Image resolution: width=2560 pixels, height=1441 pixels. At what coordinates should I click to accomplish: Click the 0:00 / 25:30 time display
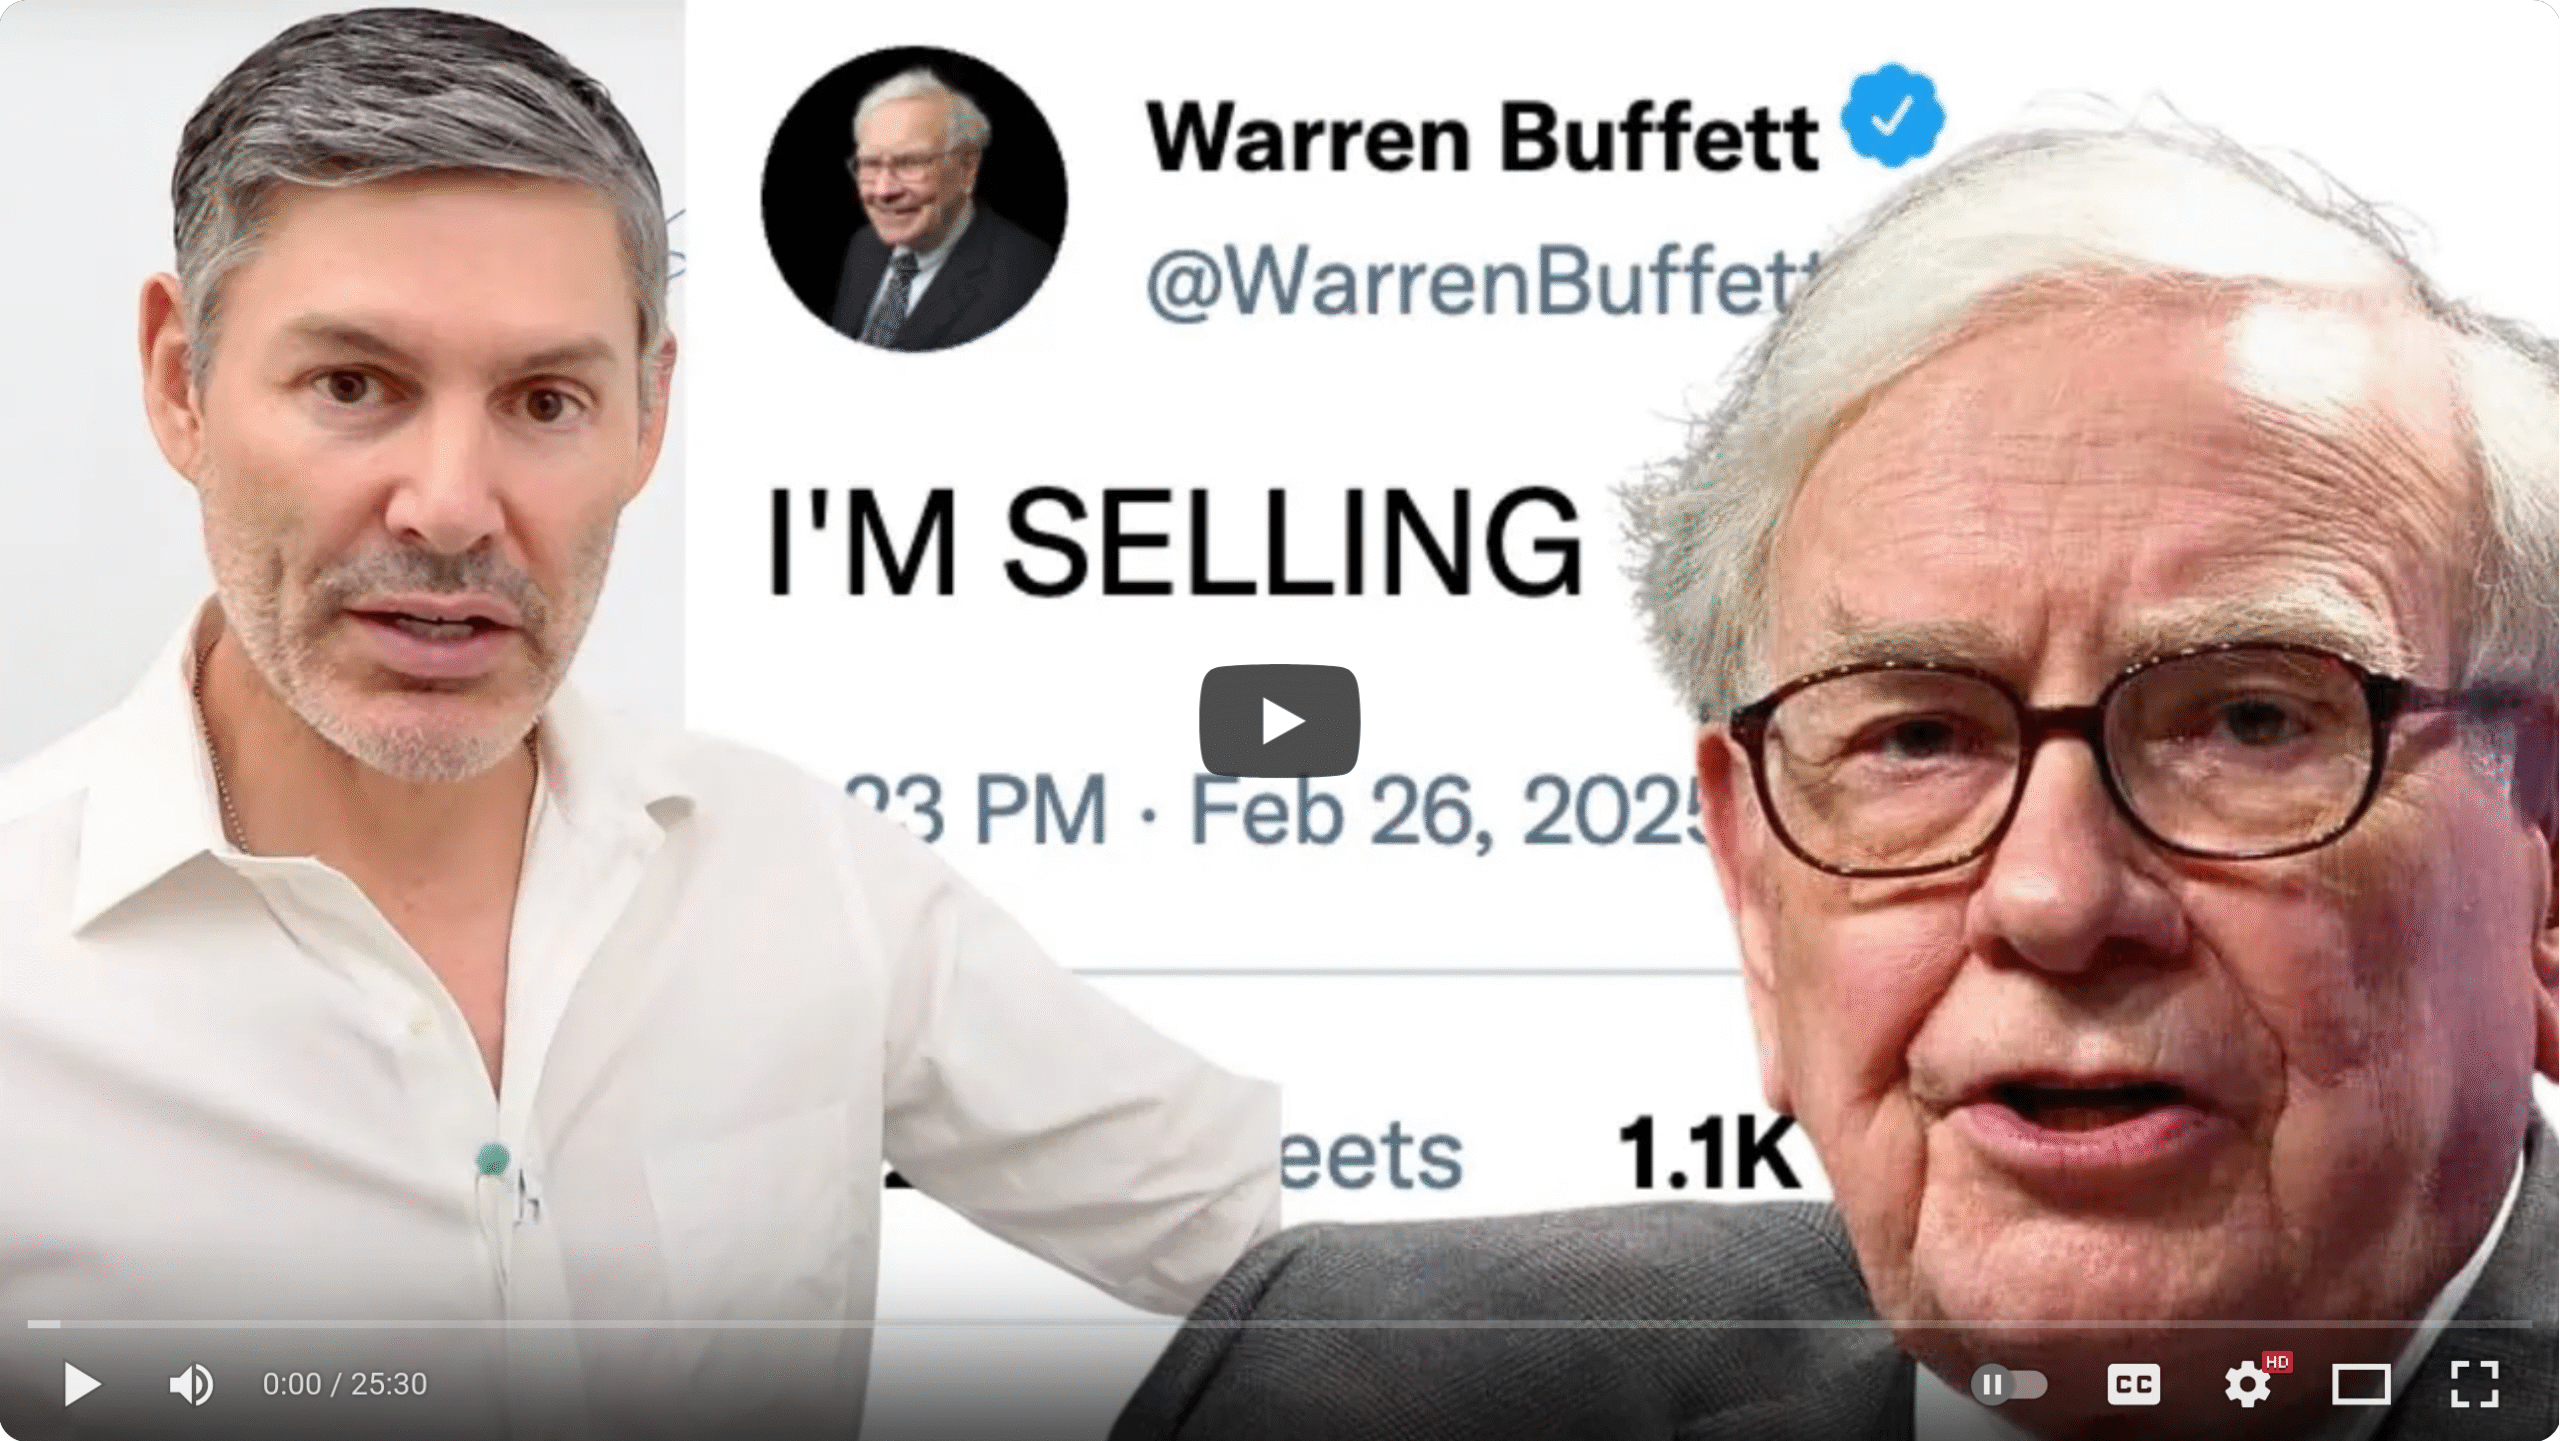point(344,1384)
